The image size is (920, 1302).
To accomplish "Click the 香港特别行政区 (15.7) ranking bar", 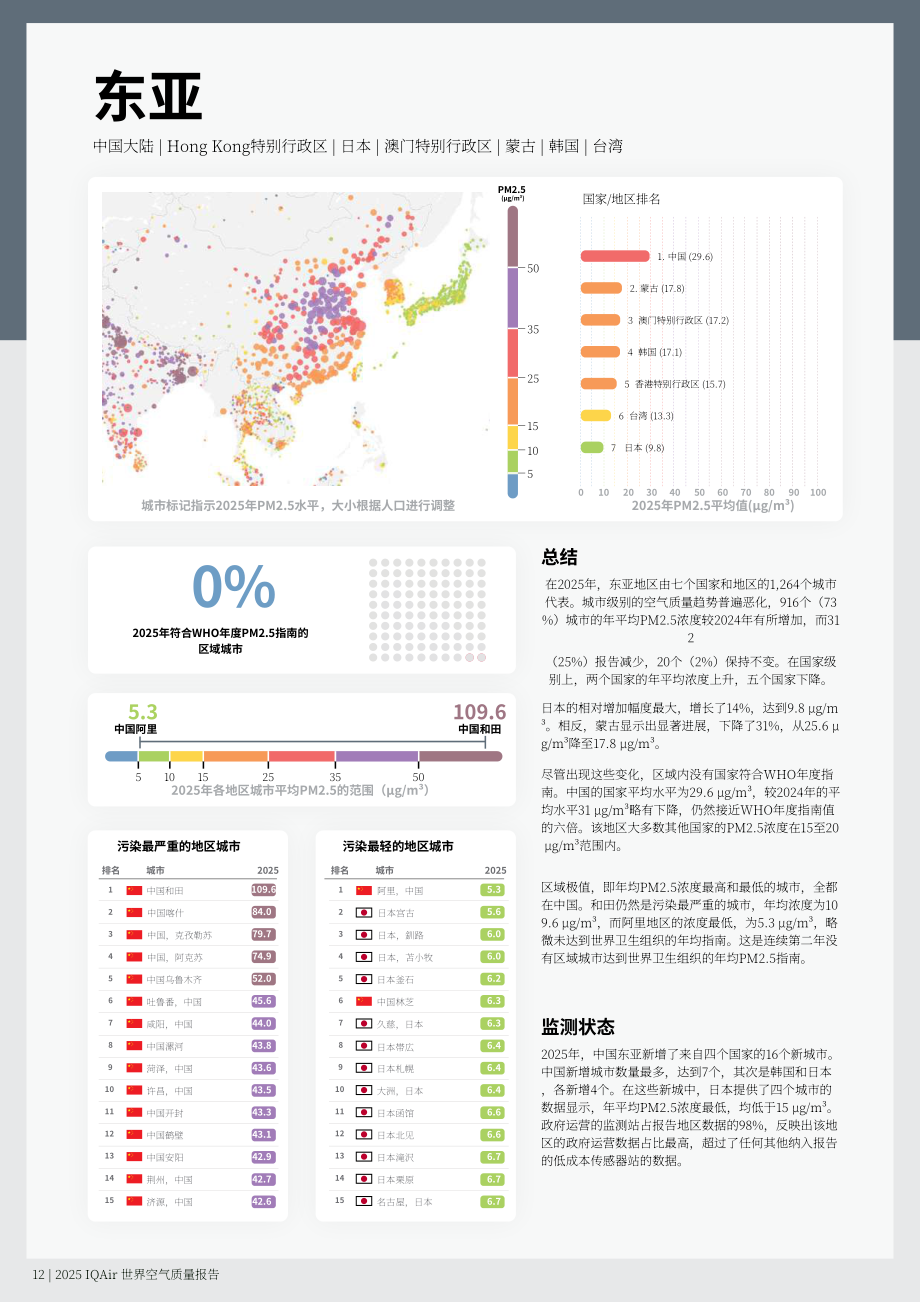I will 599,383.
